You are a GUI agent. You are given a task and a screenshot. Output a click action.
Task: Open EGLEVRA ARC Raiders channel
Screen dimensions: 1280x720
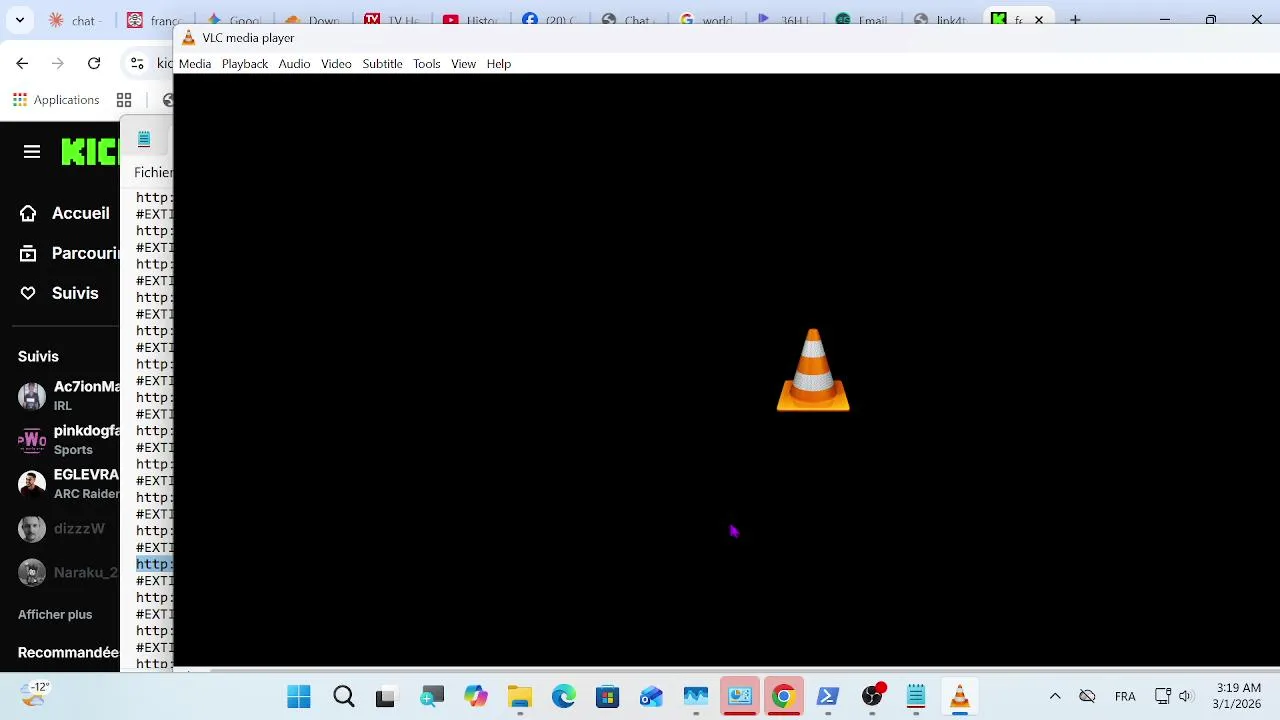[68, 484]
